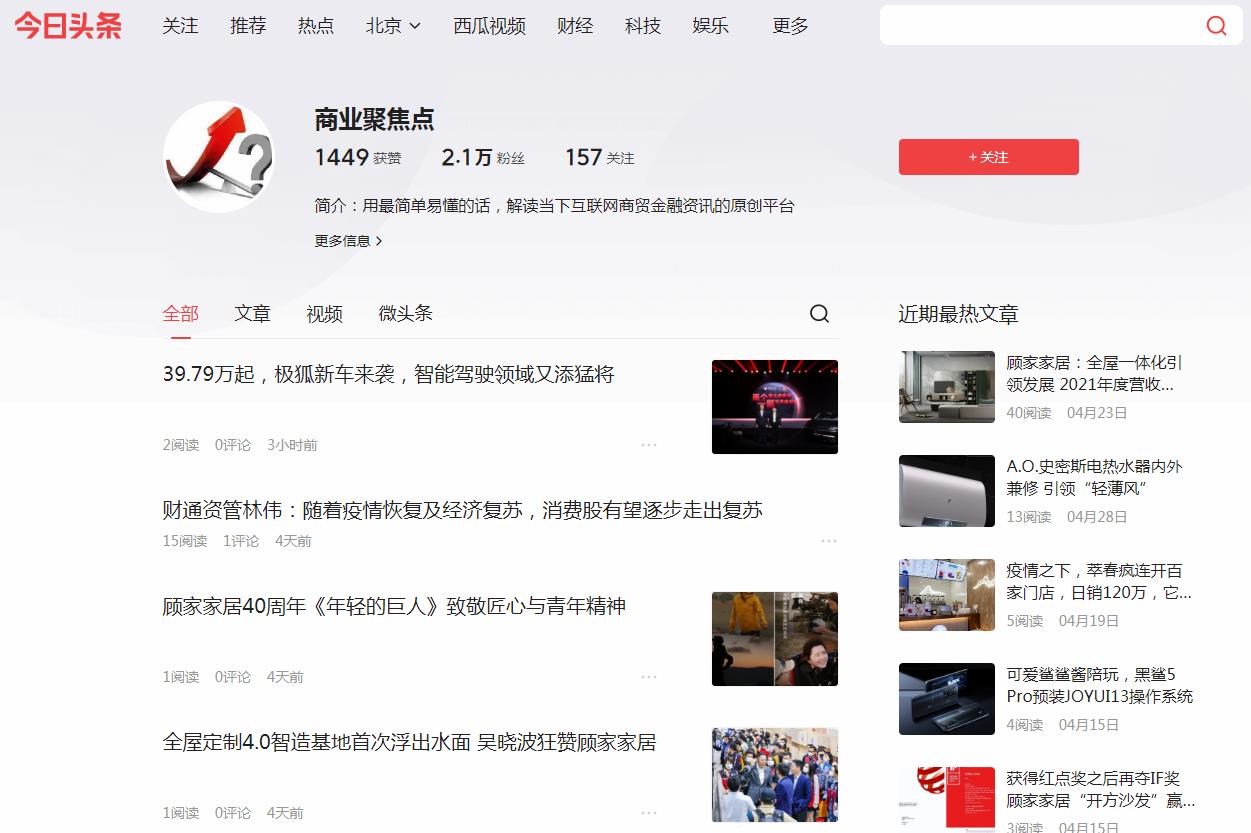Click the red + 关注 follow button
The height and width of the screenshot is (833, 1251).
tap(989, 157)
